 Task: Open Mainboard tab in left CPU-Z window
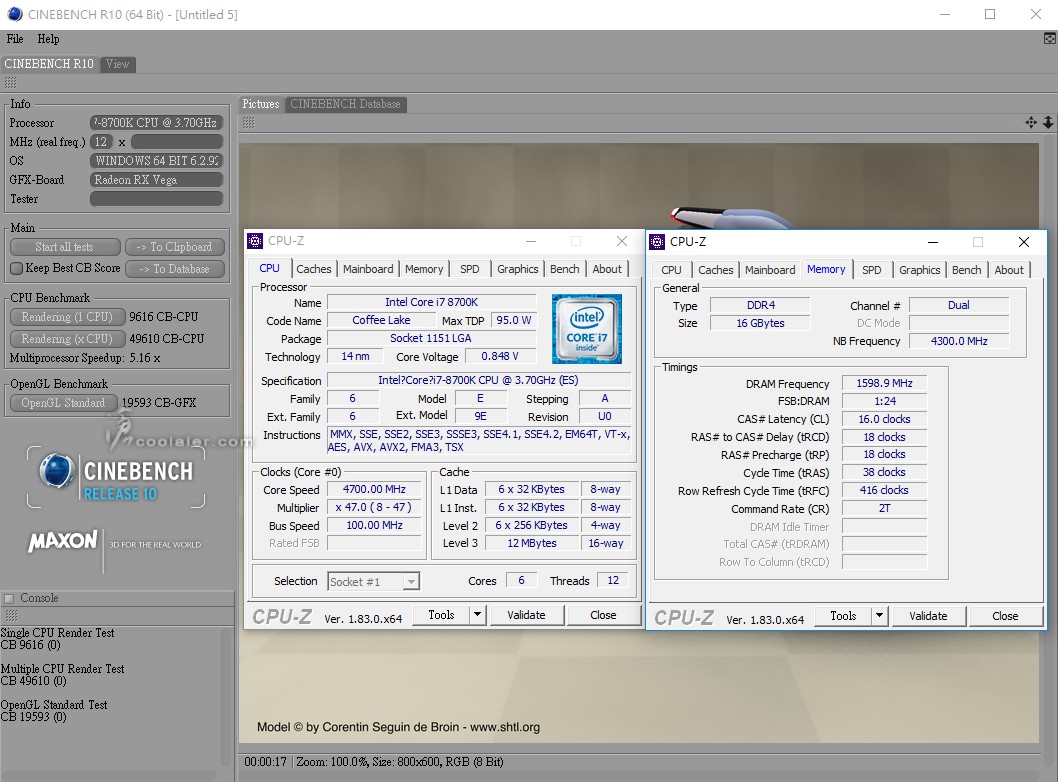click(x=368, y=269)
